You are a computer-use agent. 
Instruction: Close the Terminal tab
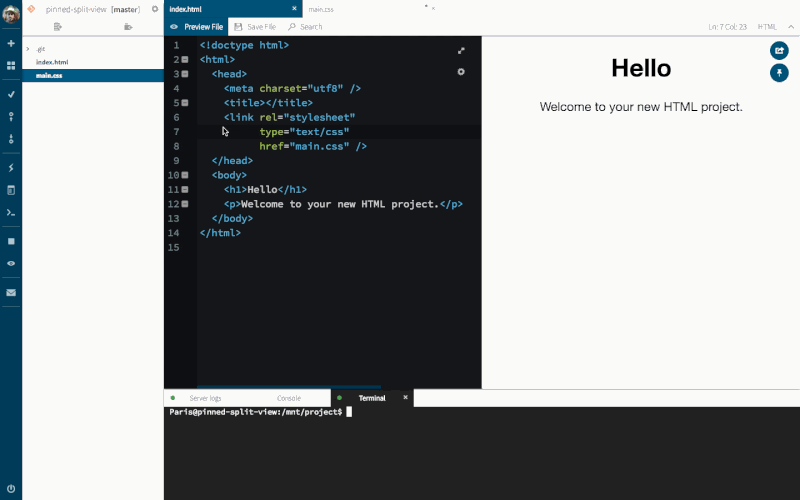pos(406,397)
